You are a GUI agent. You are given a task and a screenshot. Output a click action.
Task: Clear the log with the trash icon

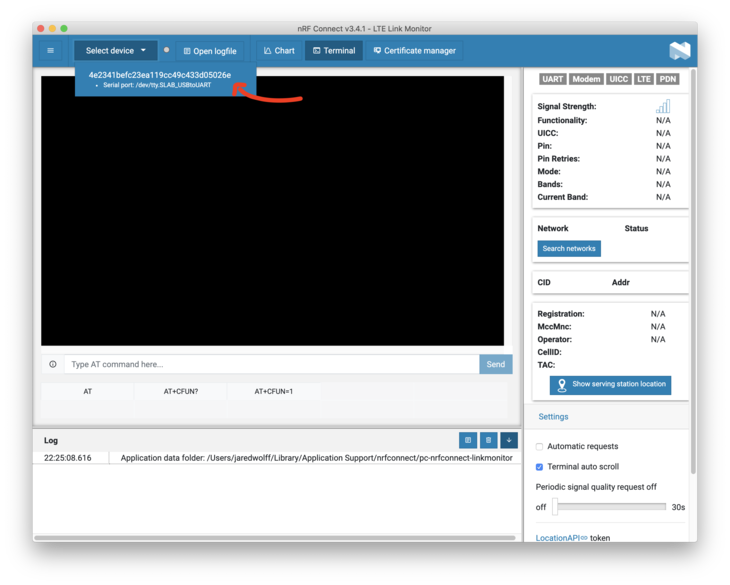tap(488, 440)
